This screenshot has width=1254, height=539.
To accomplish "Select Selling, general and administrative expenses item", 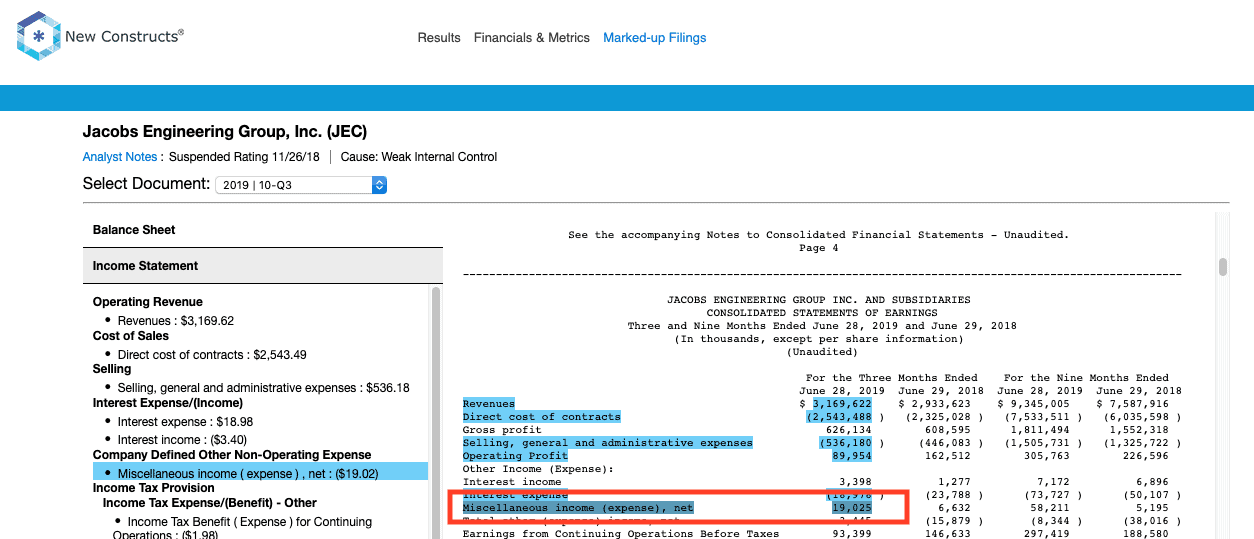I will coord(263,388).
